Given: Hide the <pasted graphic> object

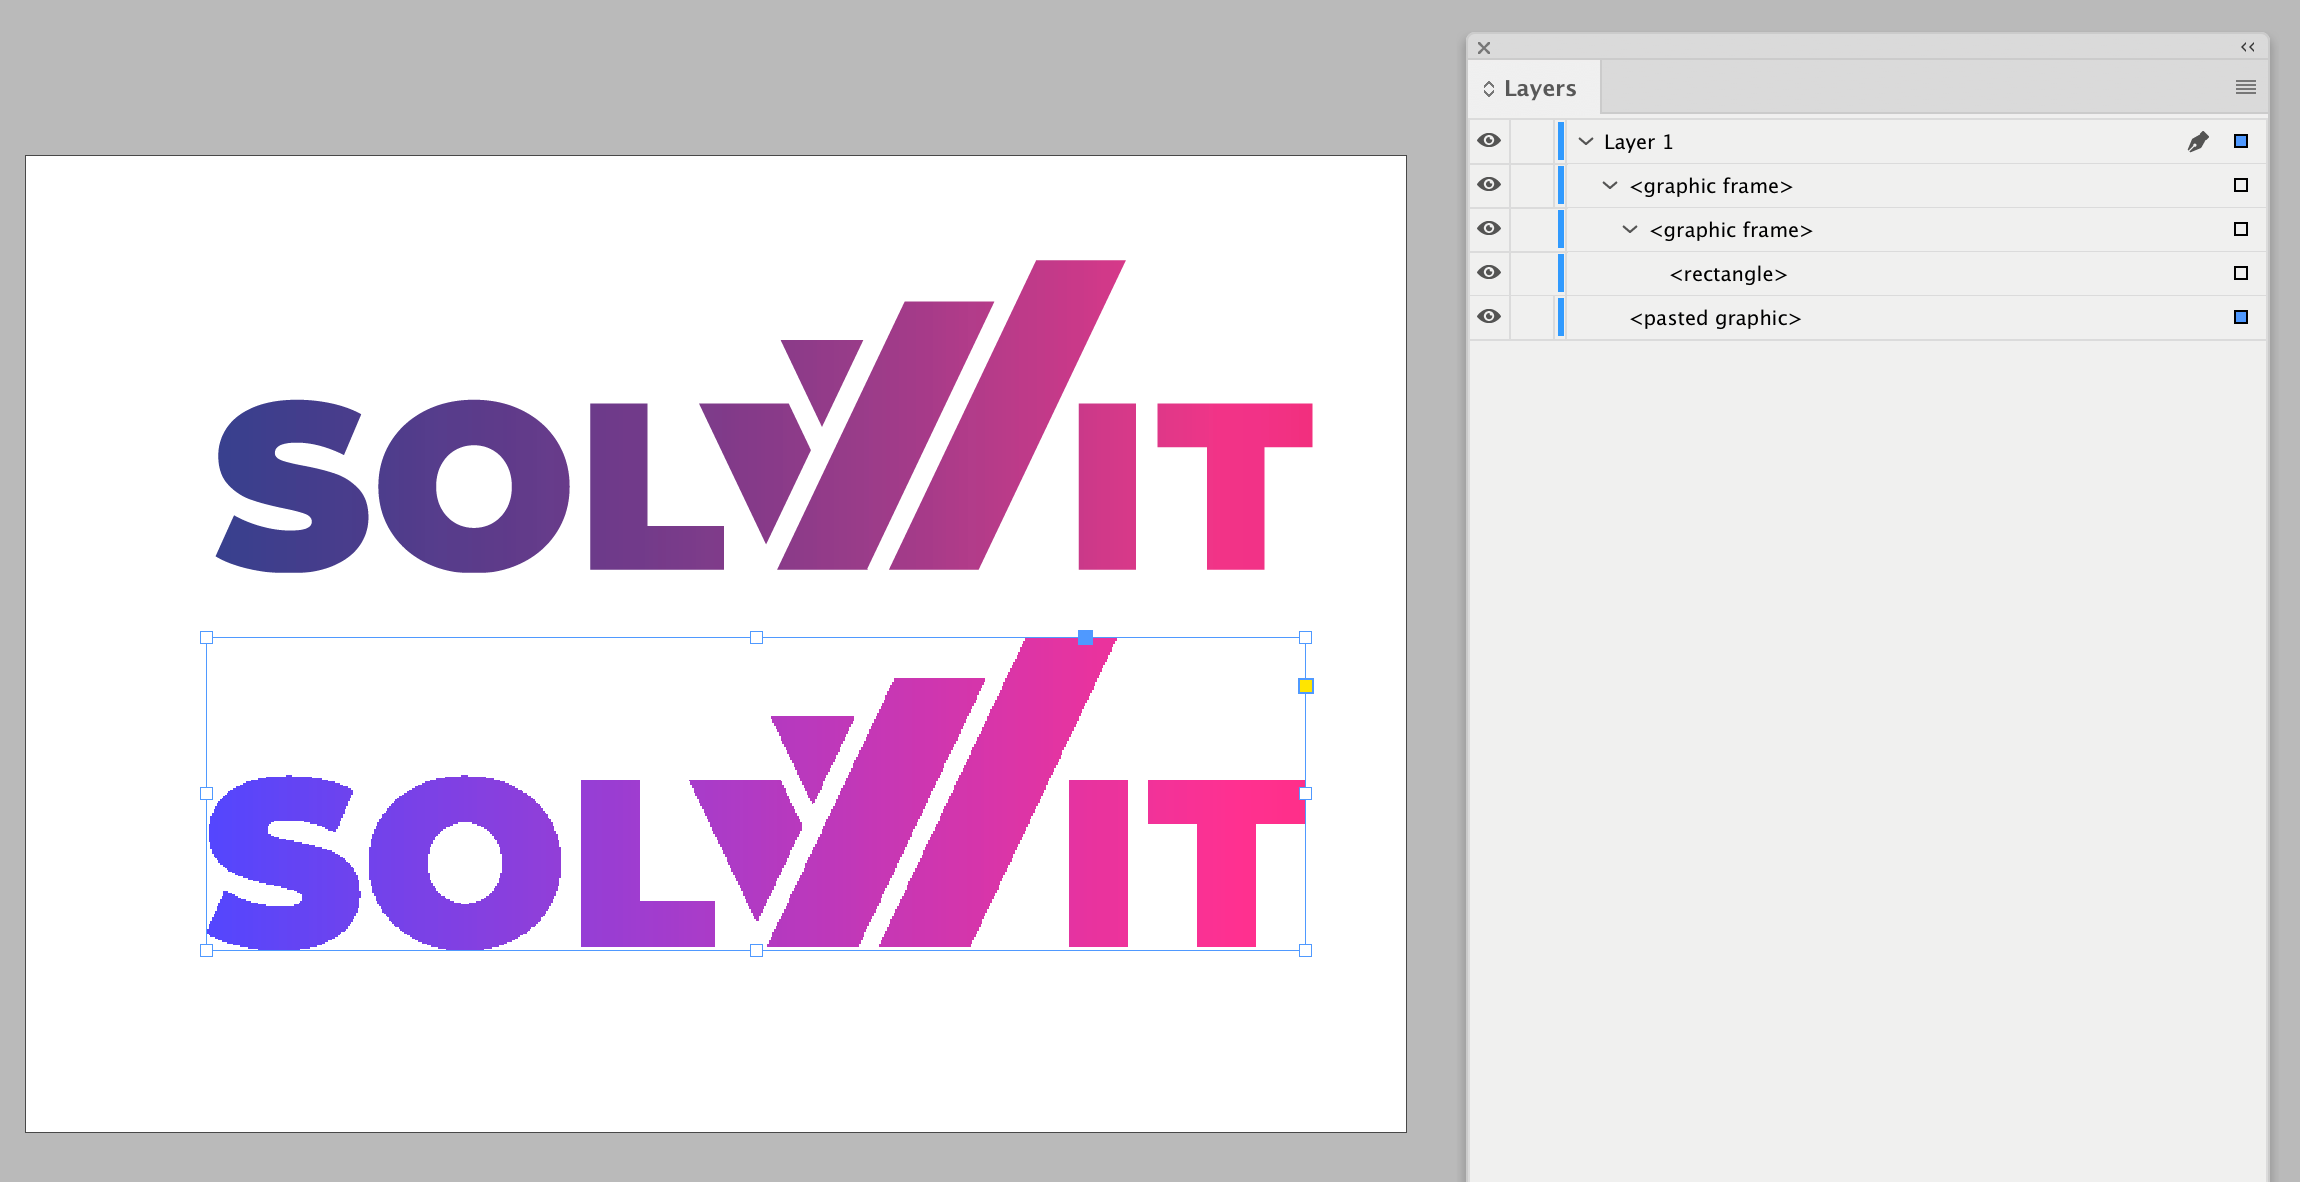Looking at the screenshot, I should [x=1488, y=316].
